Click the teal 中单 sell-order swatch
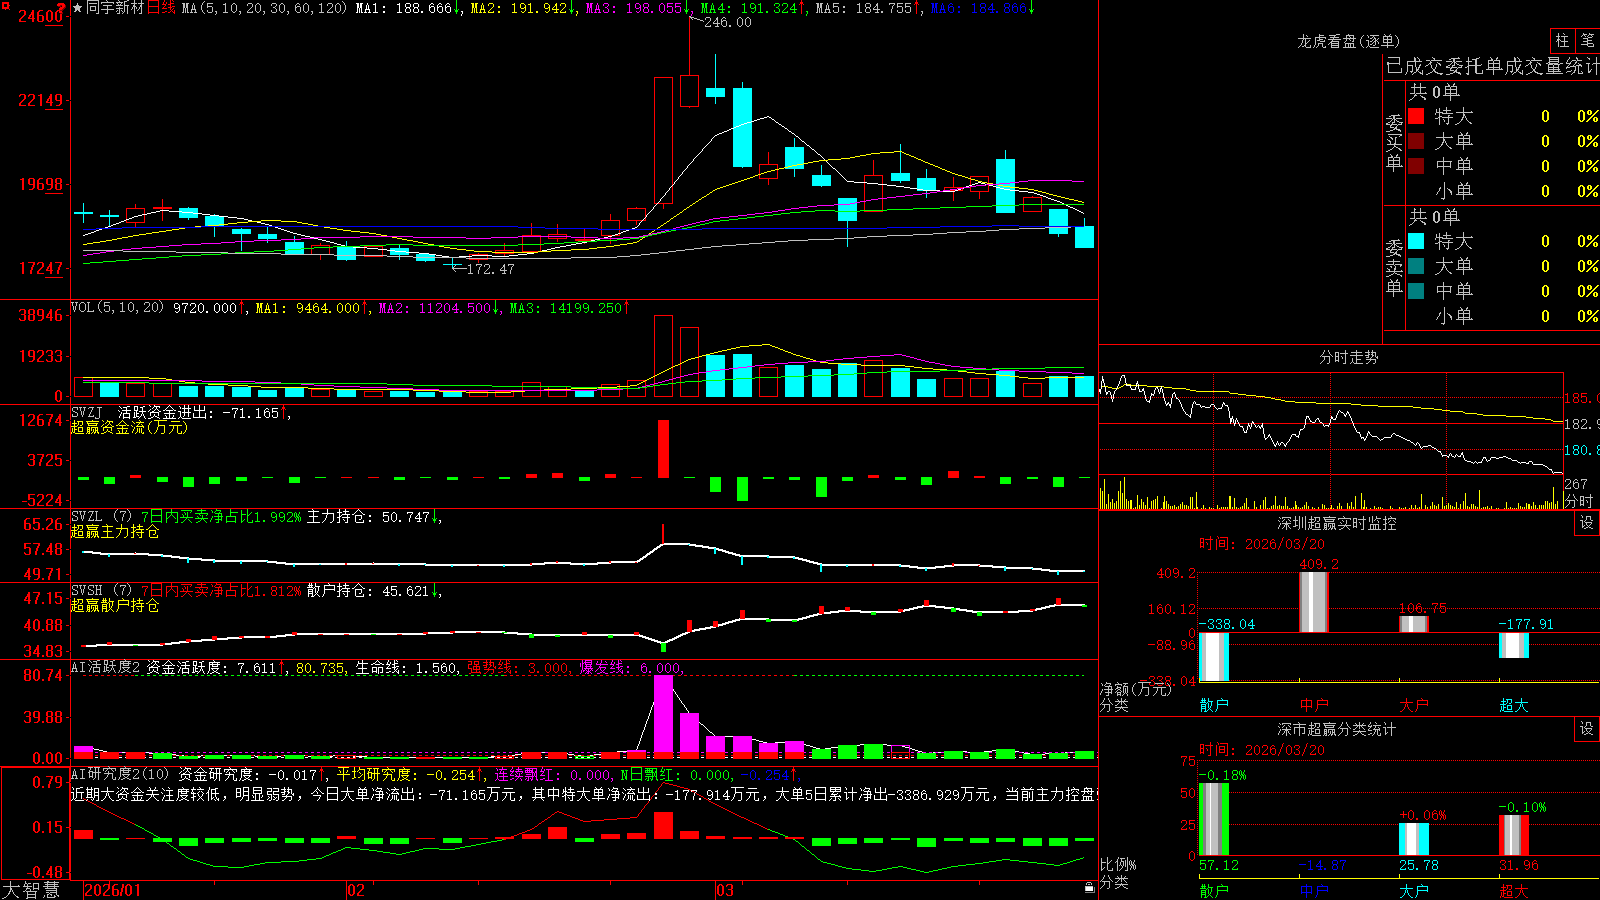The image size is (1600, 900). pyautogui.click(x=1416, y=291)
